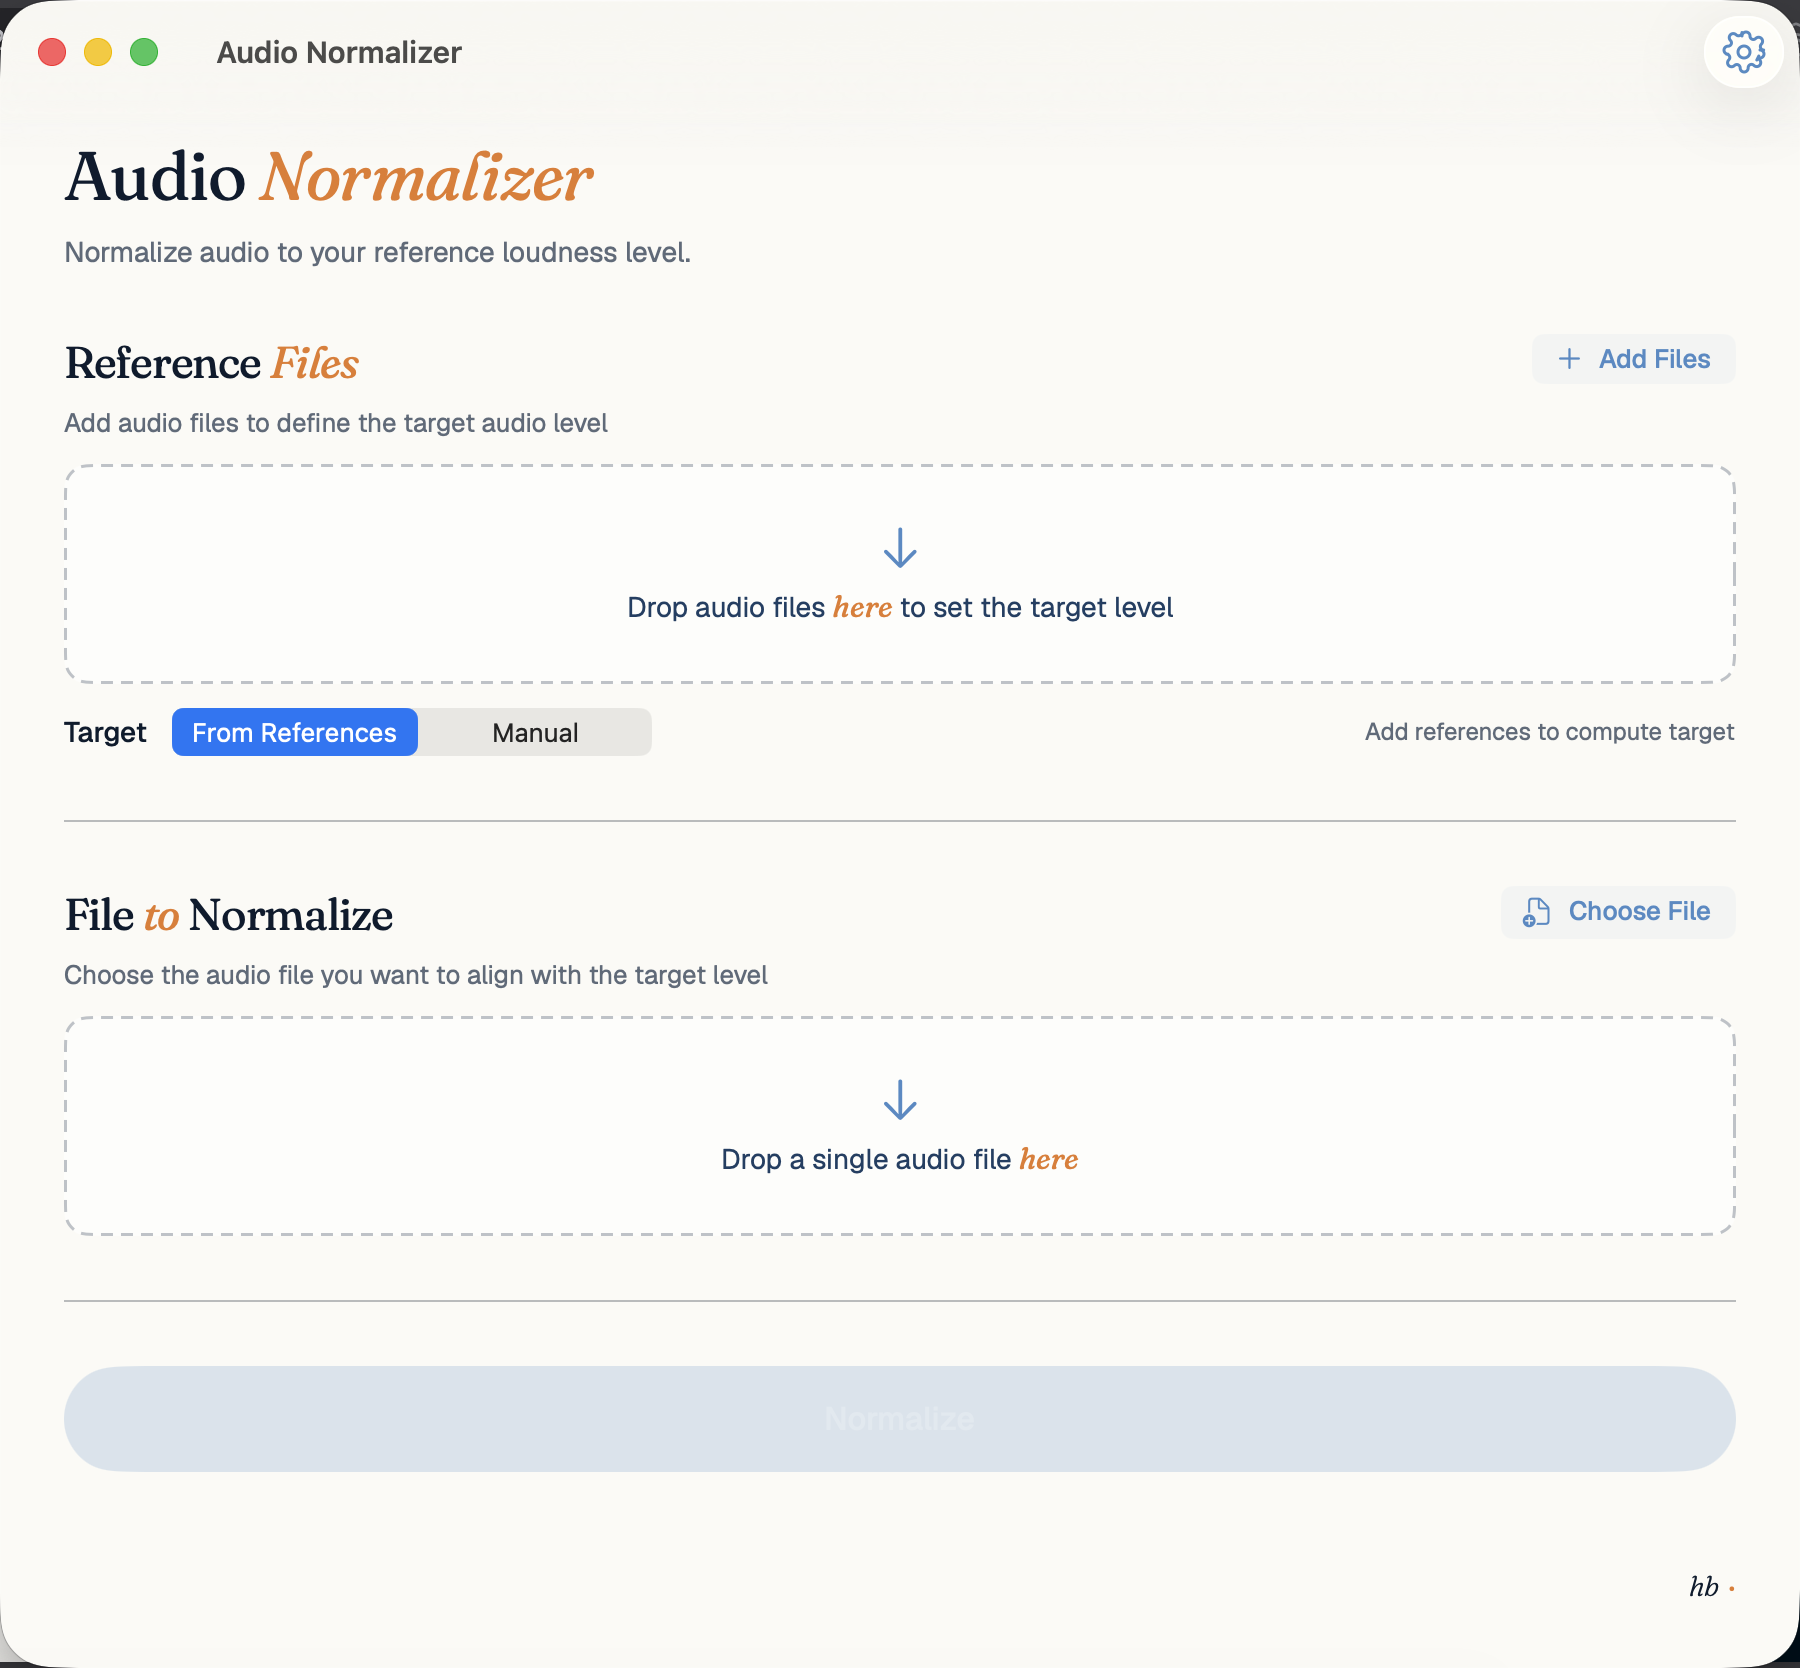Image resolution: width=1800 pixels, height=1668 pixels.
Task: Click the Choose File document icon
Action: (x=1536, y=912)
